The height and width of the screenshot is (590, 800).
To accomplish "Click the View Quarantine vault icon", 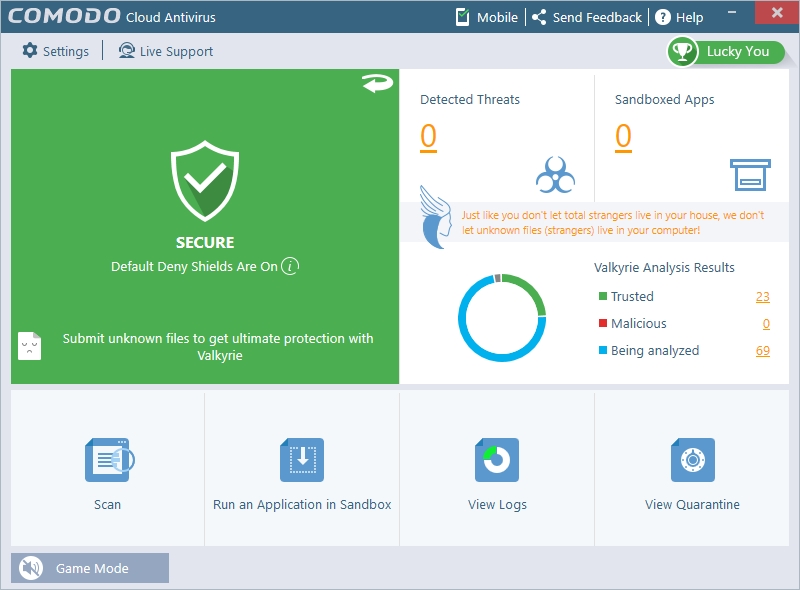I will (x=693, y=460).
